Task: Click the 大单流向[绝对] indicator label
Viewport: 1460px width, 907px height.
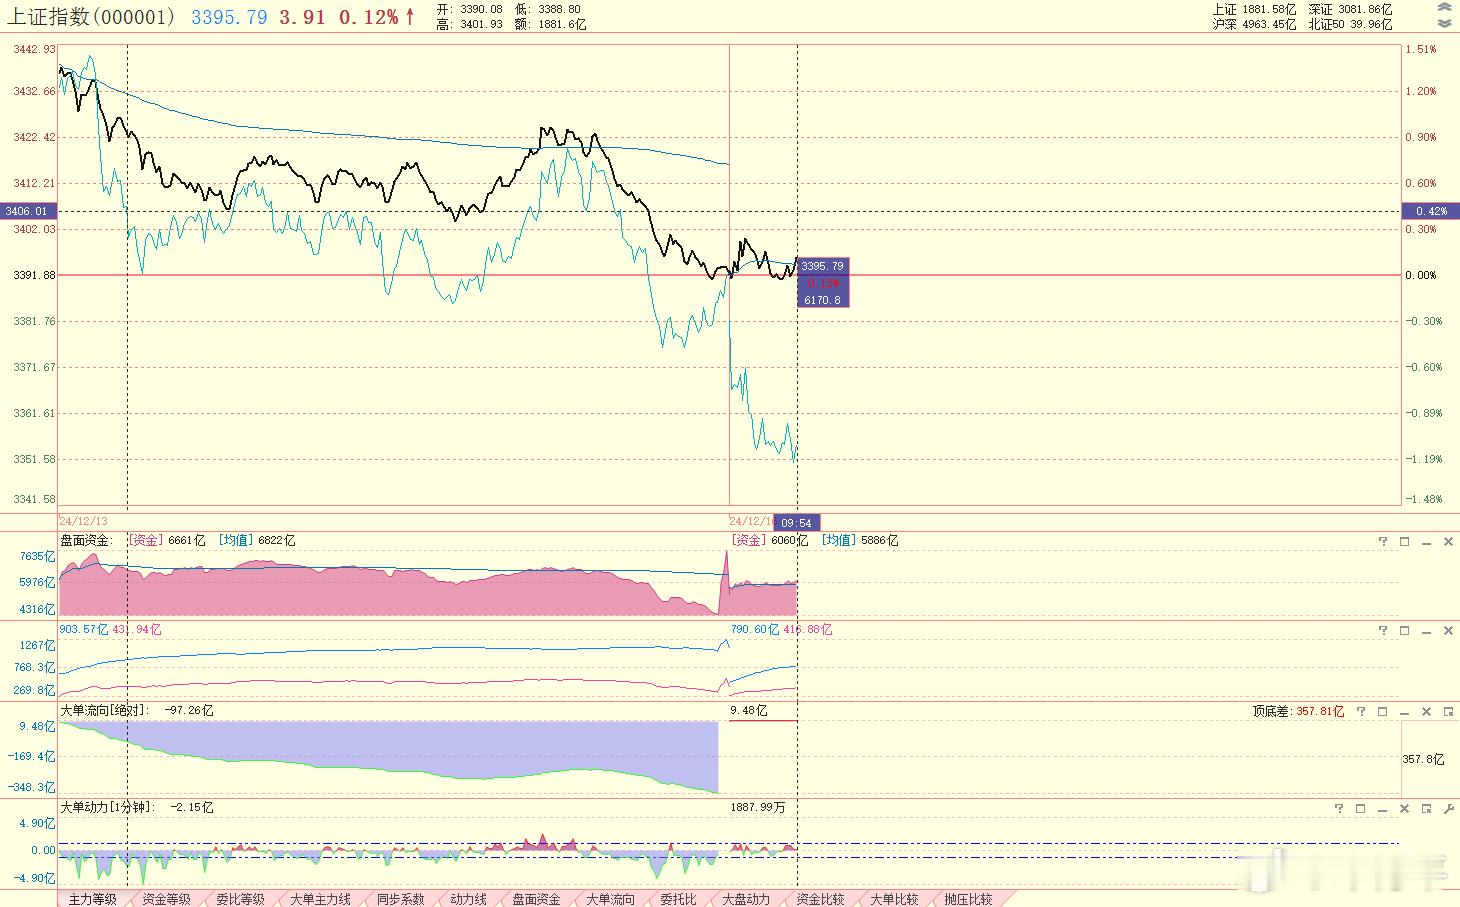Action: tap(104, 710)
